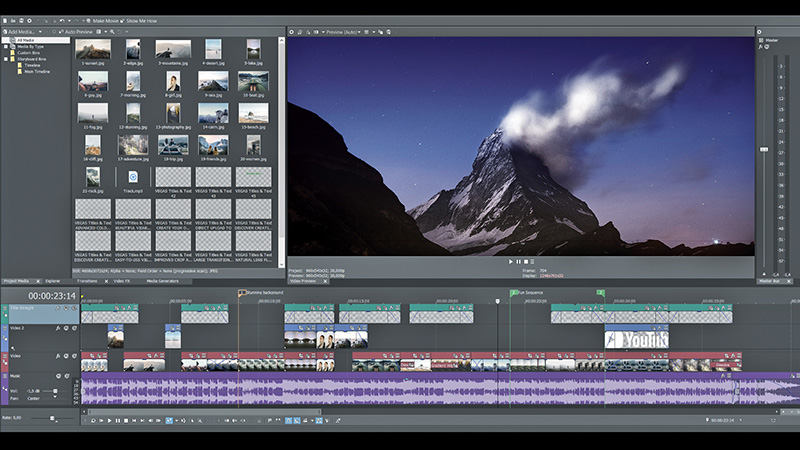Select the 3-mountains.jpg thumbnail
This screenshot has height=450, width=800.
[x=173, y=51]
